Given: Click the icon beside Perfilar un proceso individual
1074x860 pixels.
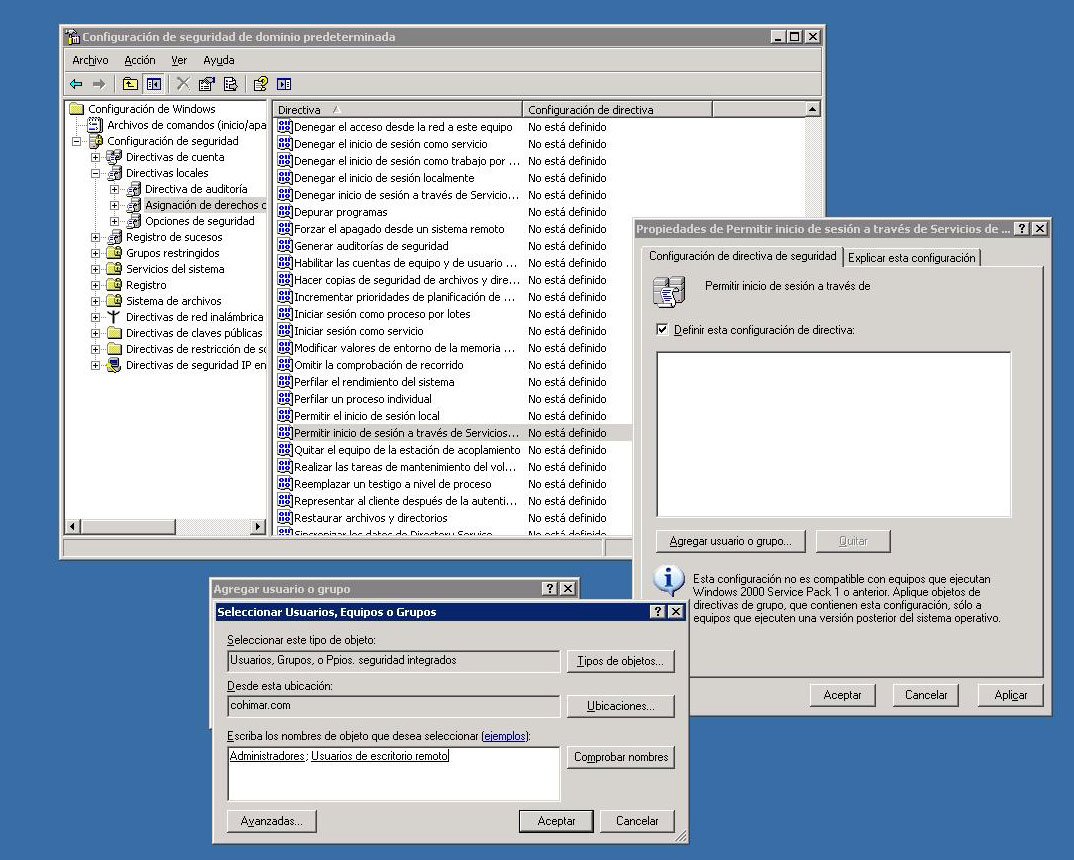Looking at the screenshot, I should [285, 399].
